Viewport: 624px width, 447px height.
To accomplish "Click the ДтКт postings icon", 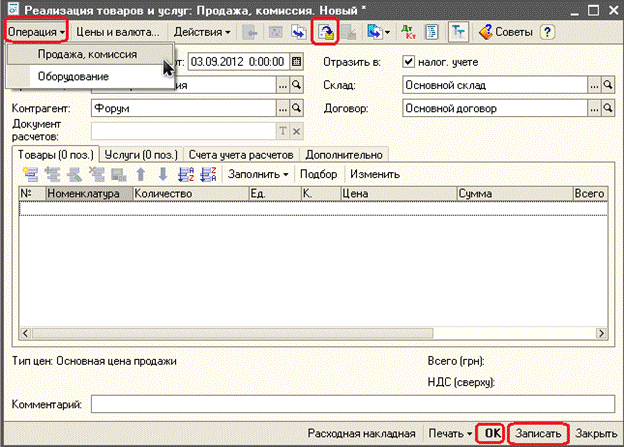I will 407,32.
